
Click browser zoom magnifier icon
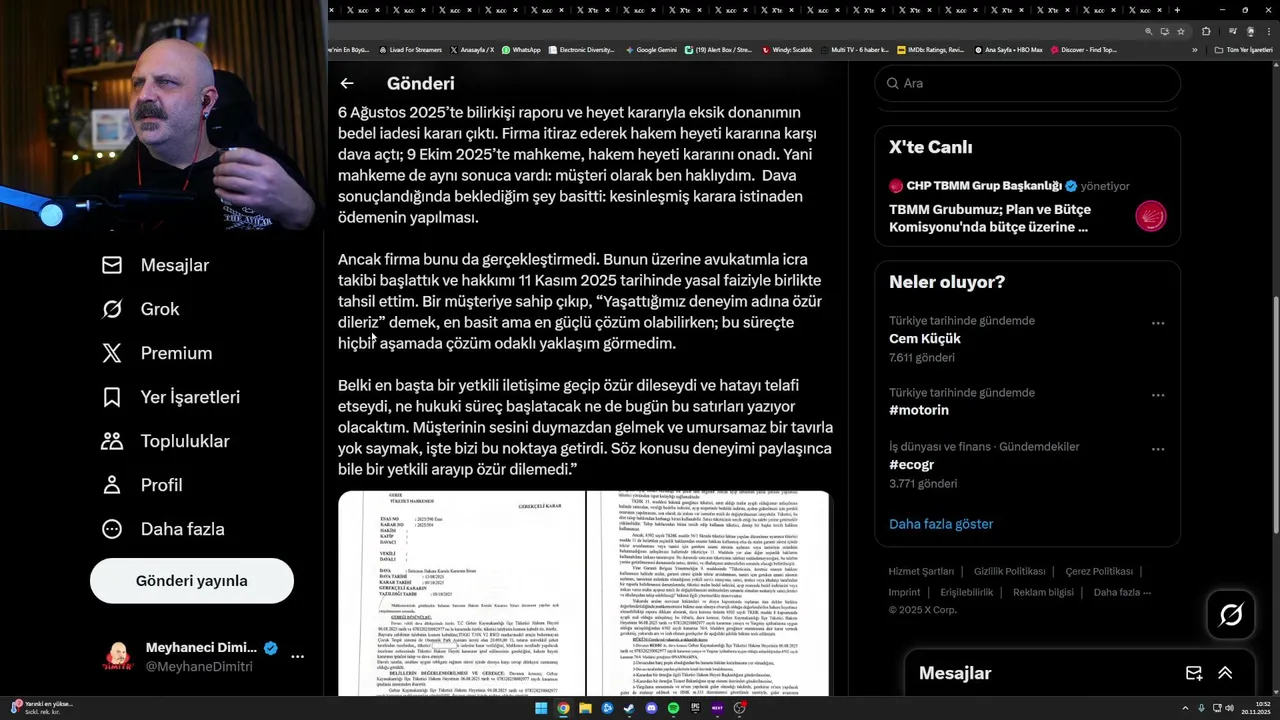point(1149,31)
